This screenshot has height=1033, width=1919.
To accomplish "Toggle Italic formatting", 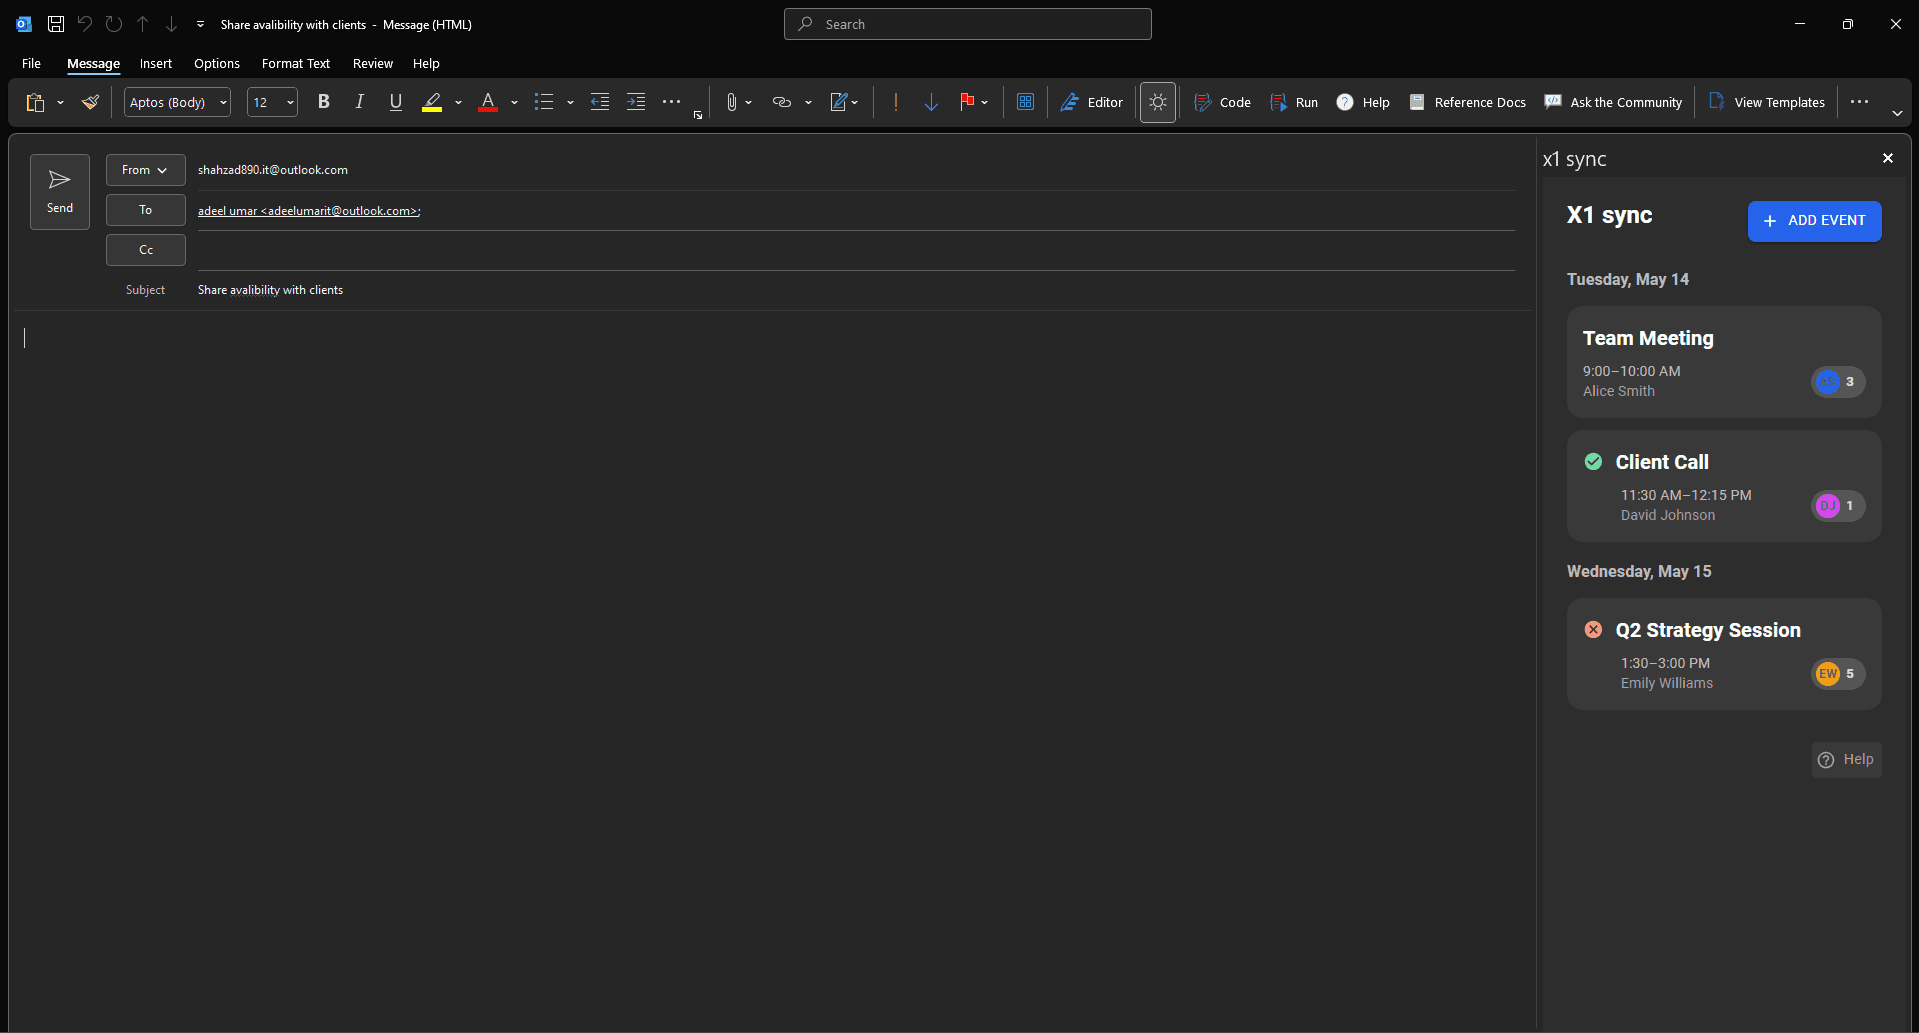I will (x=359, y=102).
